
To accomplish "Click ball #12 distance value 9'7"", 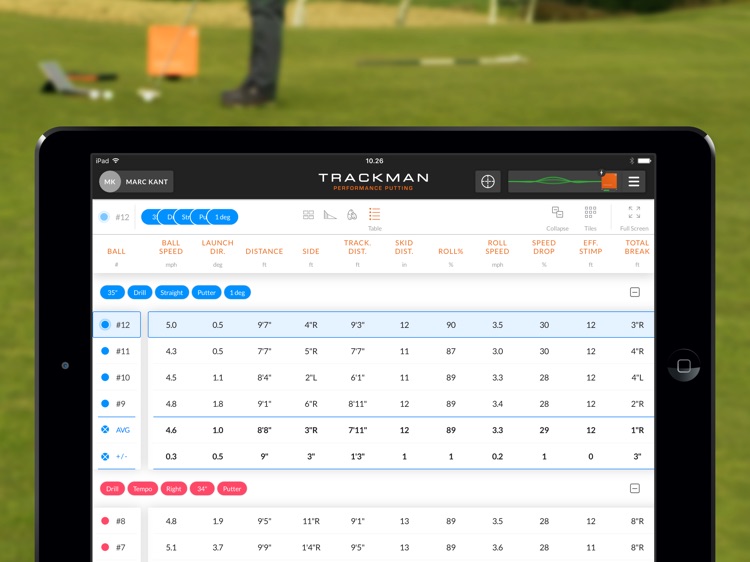I will pyautogui.click(x=264, y=325).
